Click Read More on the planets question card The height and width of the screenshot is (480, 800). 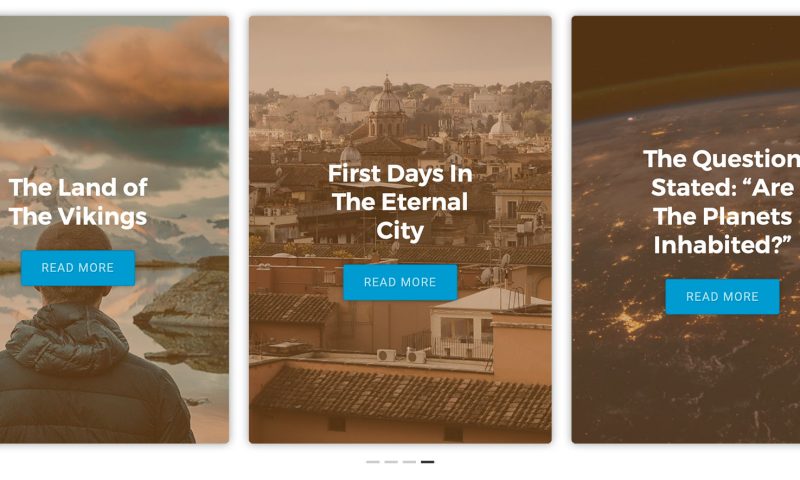(x=722, y=296)
